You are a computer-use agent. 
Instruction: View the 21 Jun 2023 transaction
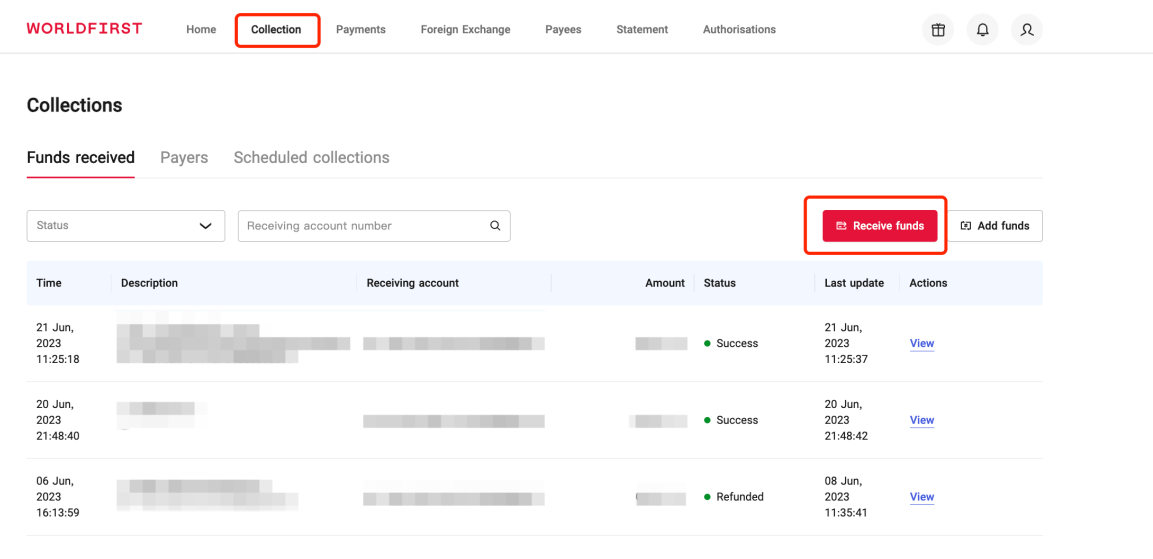coord(921,344)
